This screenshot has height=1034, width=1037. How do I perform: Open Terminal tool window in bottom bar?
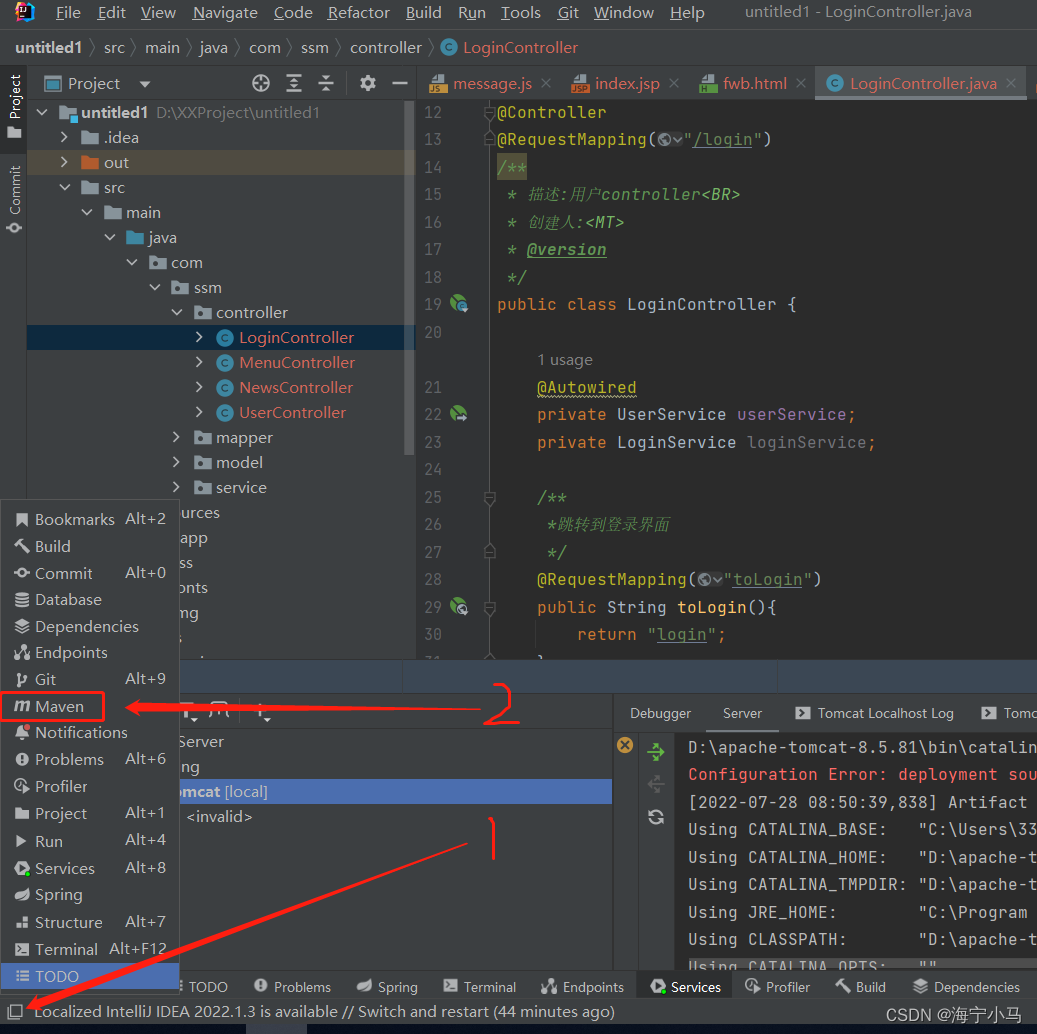pos(479,987)
